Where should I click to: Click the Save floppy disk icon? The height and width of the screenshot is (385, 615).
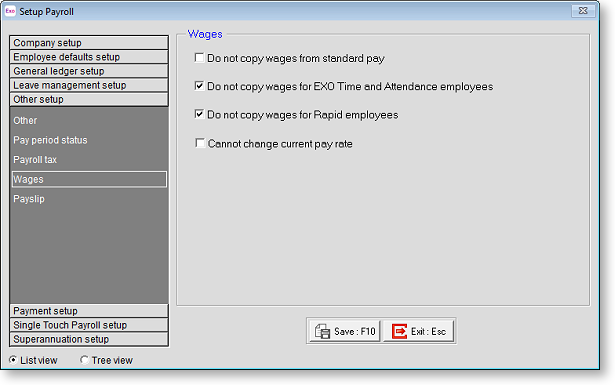point(322,331)
